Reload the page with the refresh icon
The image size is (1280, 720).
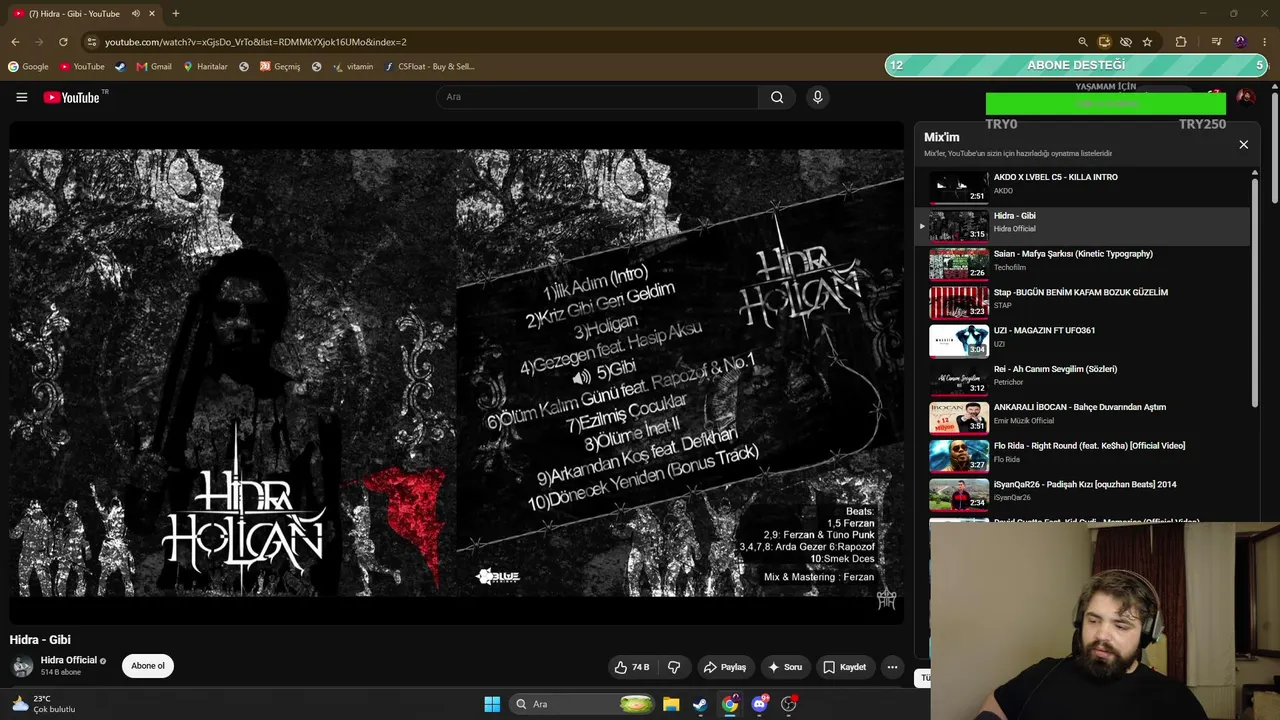pyautogui.click(x=63, y=42)
